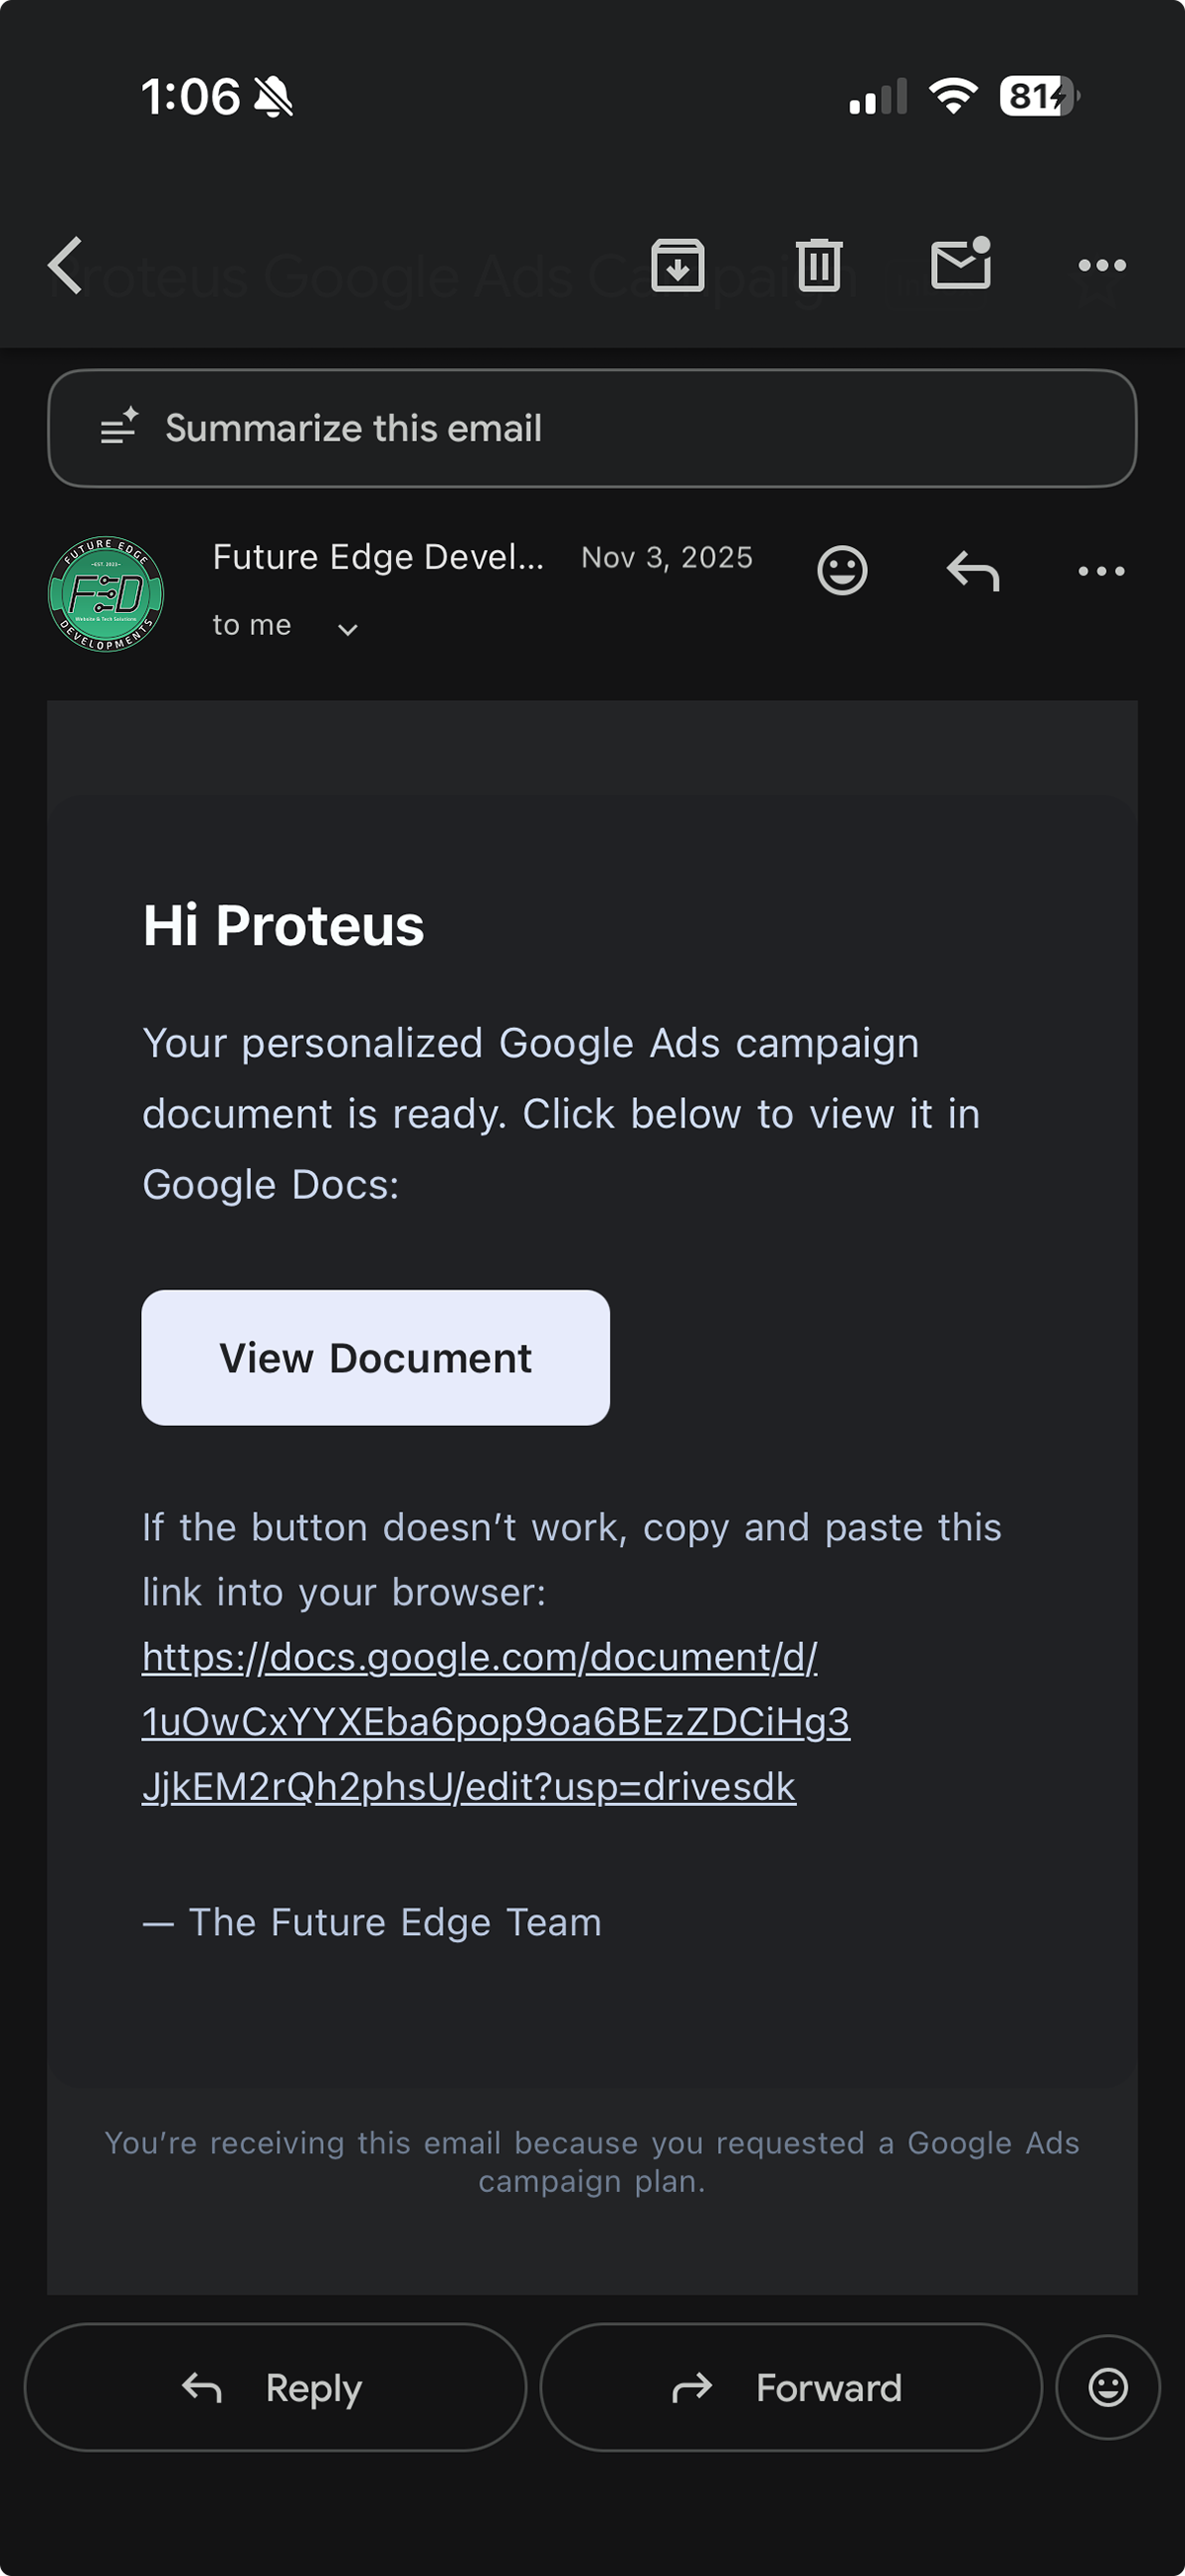Viewport: 1185px width, 2576px height.
Task: Tap the Wi-Fi status icon
Action: point(953,96)
